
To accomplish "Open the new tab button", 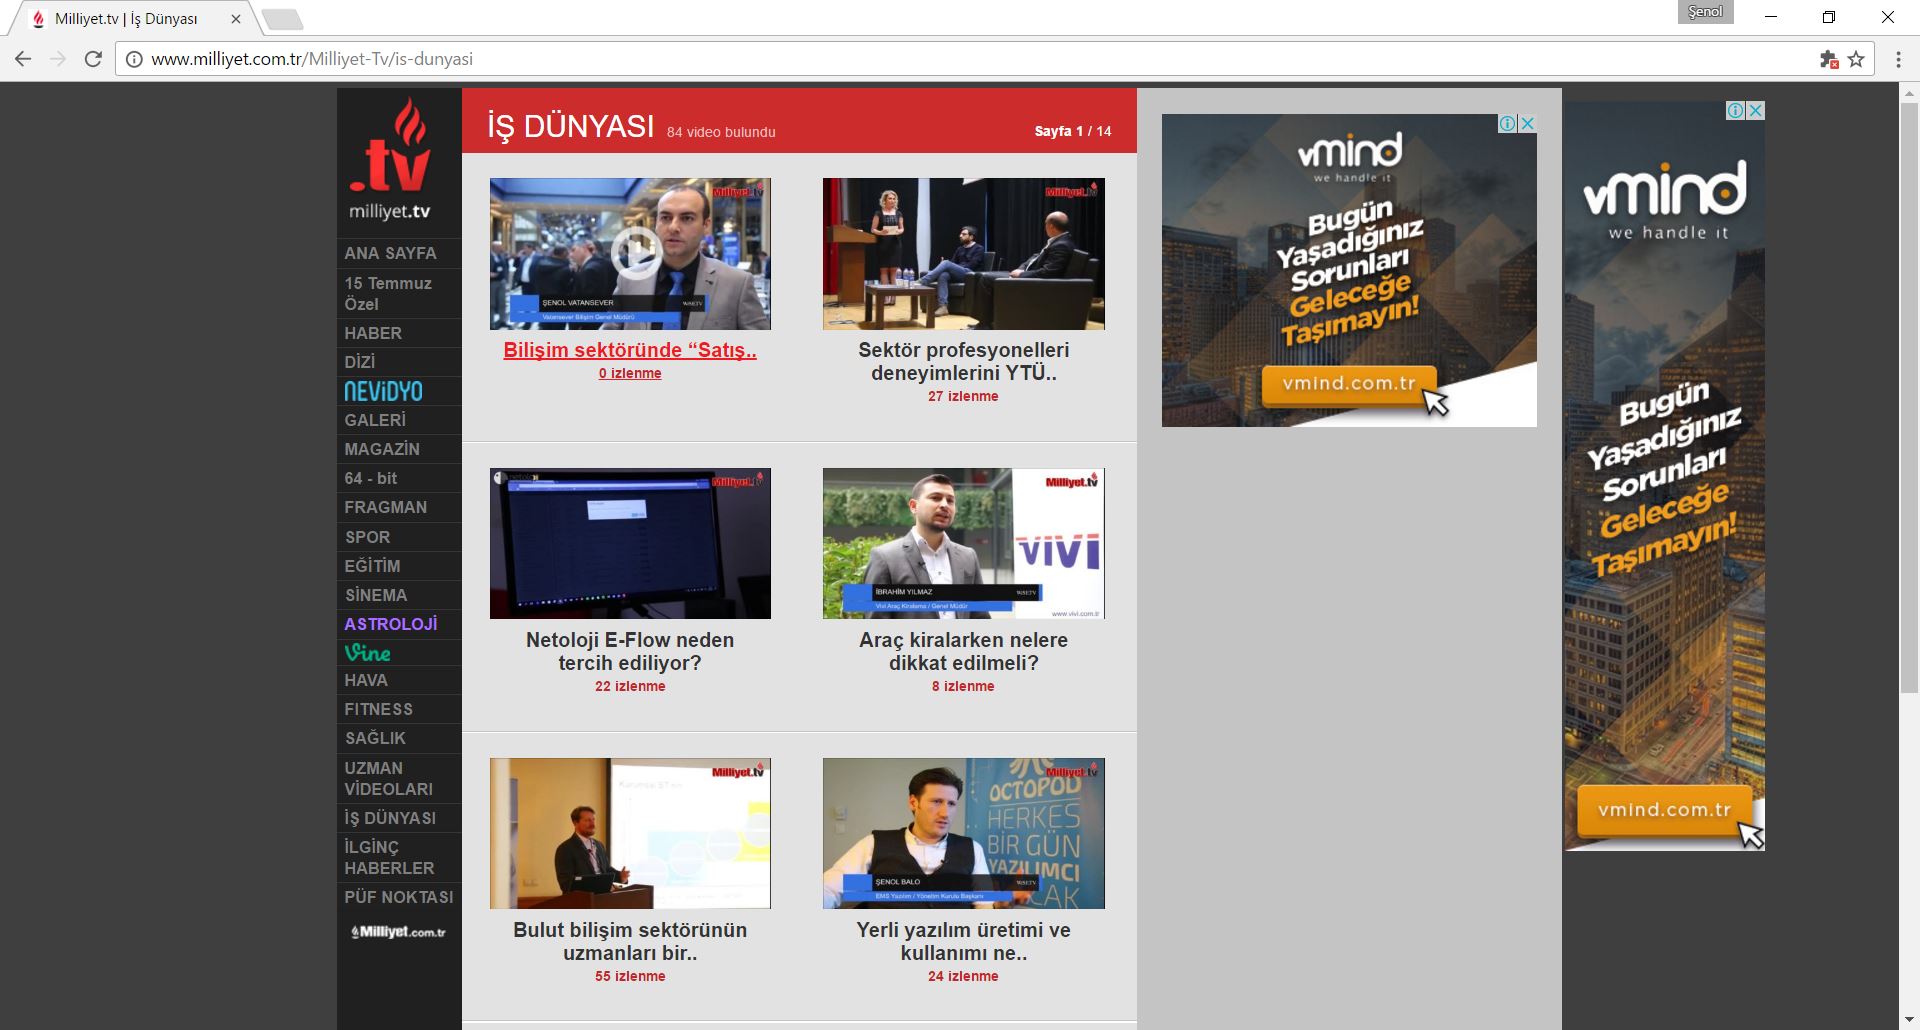I will pos(283,19).
